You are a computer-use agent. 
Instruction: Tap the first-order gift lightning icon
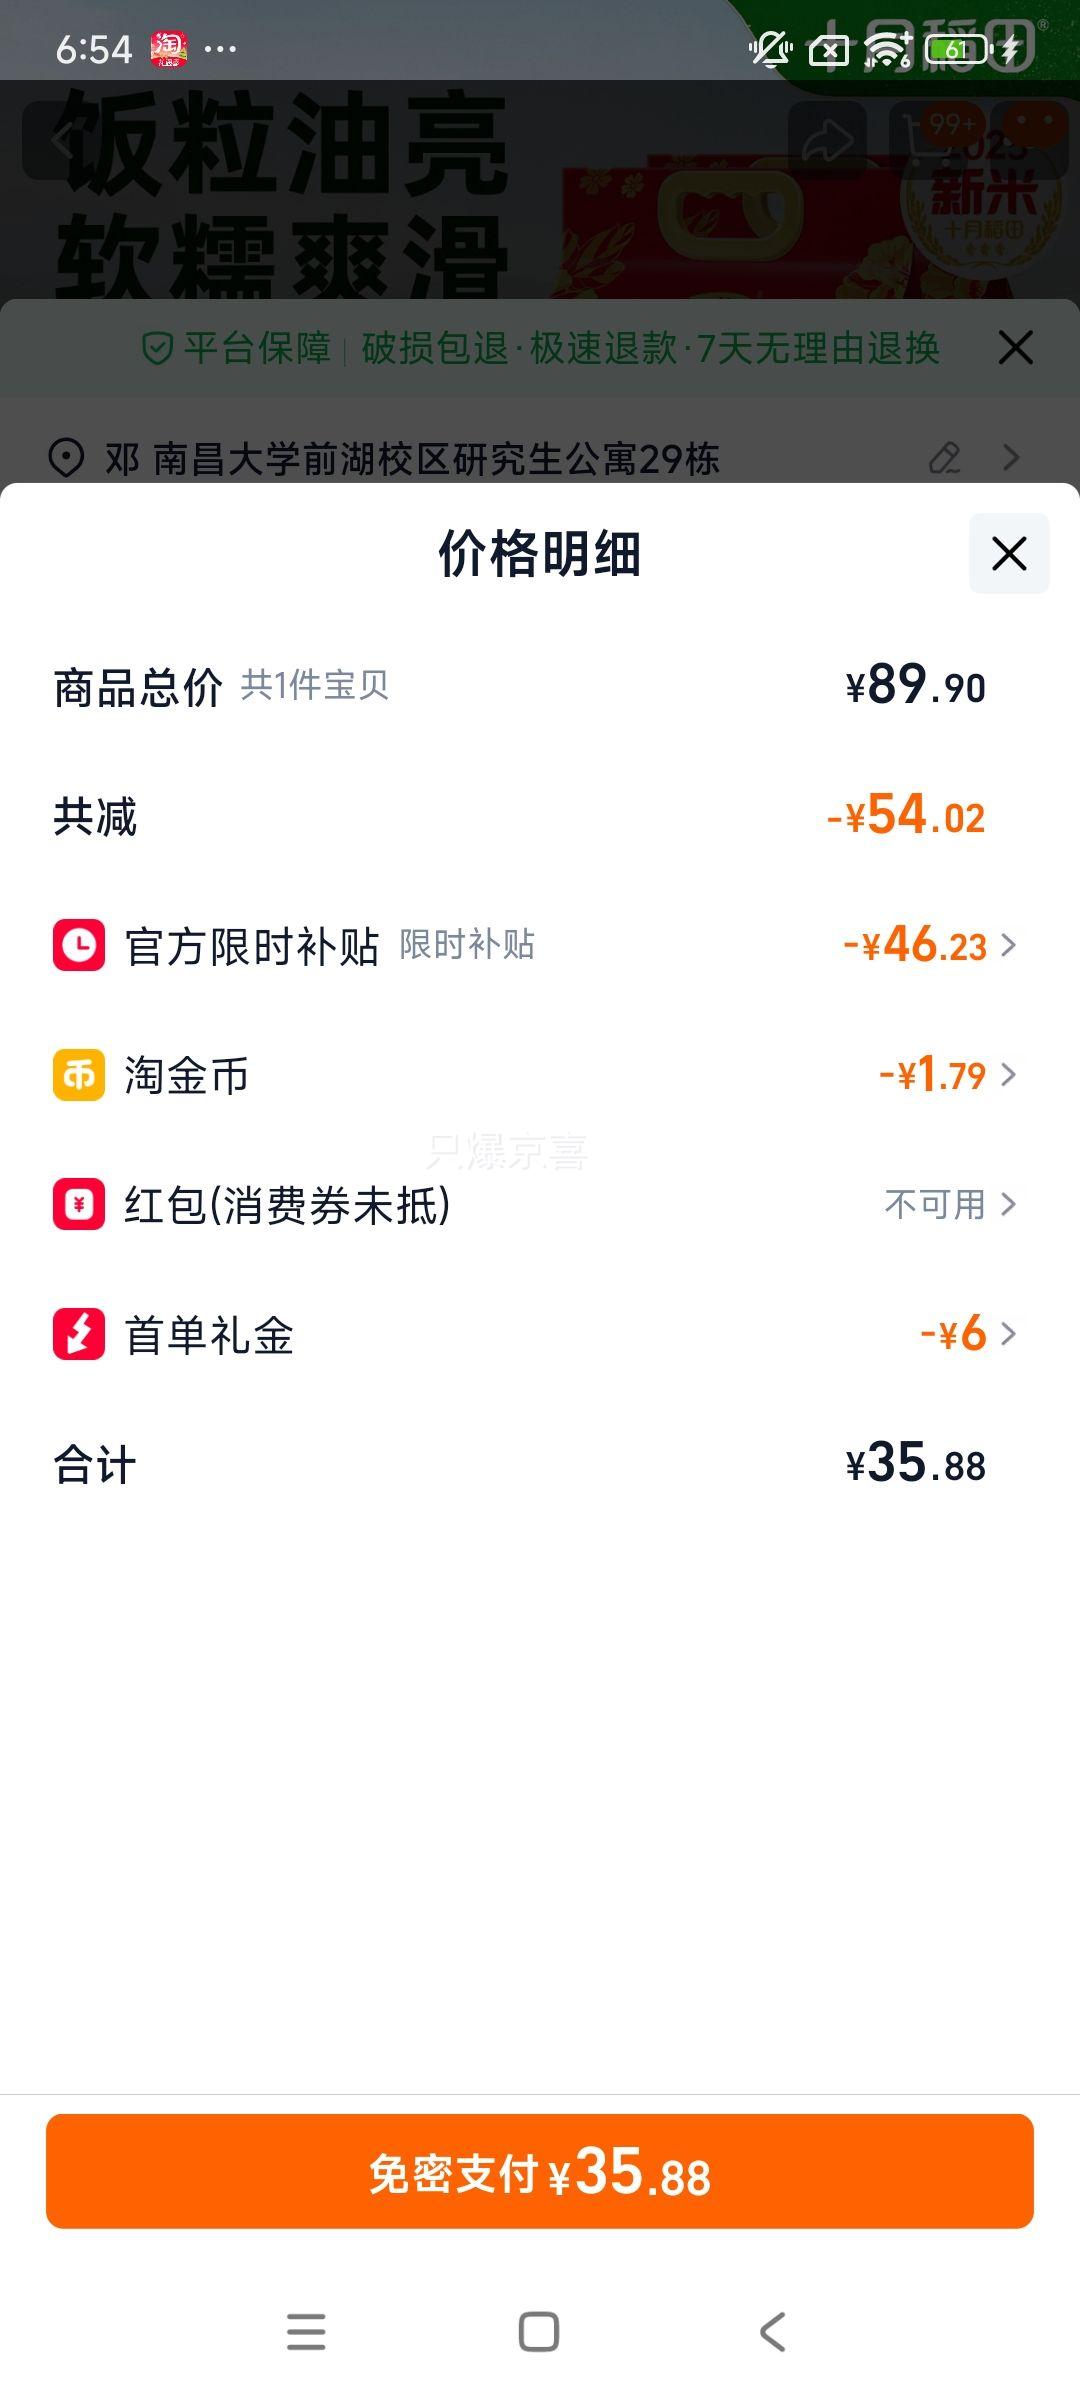click(x=79, y=1334)
